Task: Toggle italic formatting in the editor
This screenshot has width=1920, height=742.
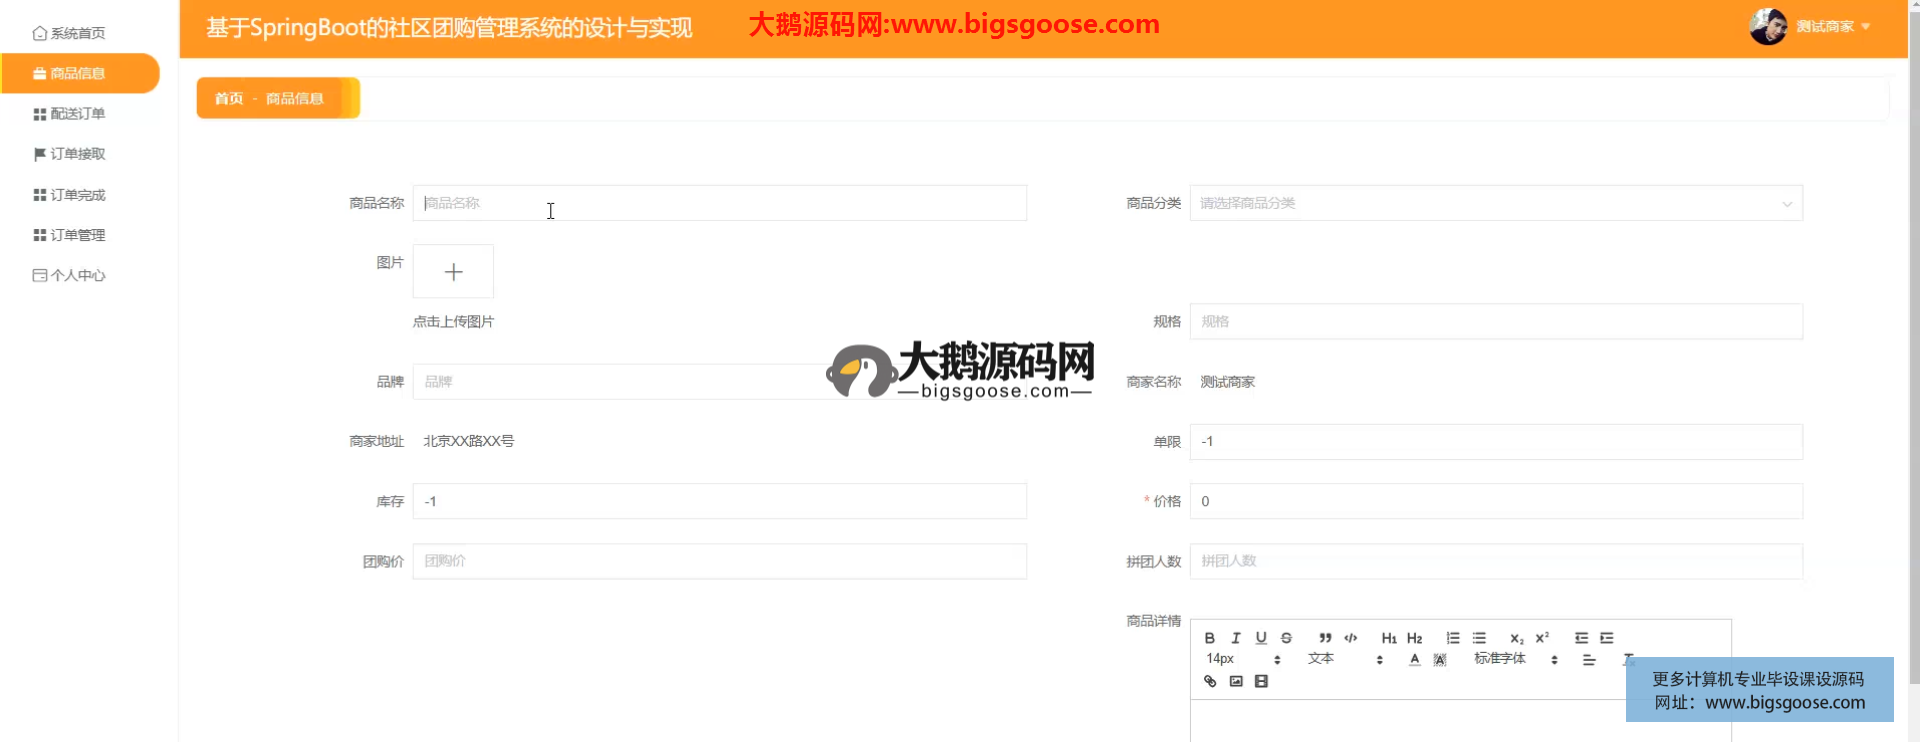Action: coord(1235,638)
